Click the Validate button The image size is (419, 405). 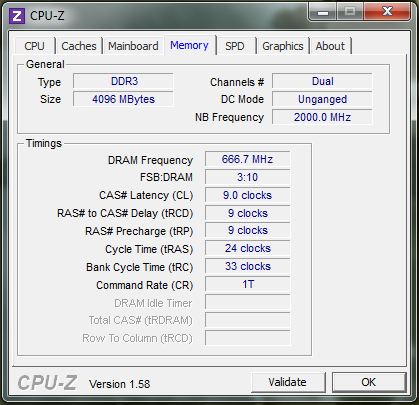click(x=288, y=382)
